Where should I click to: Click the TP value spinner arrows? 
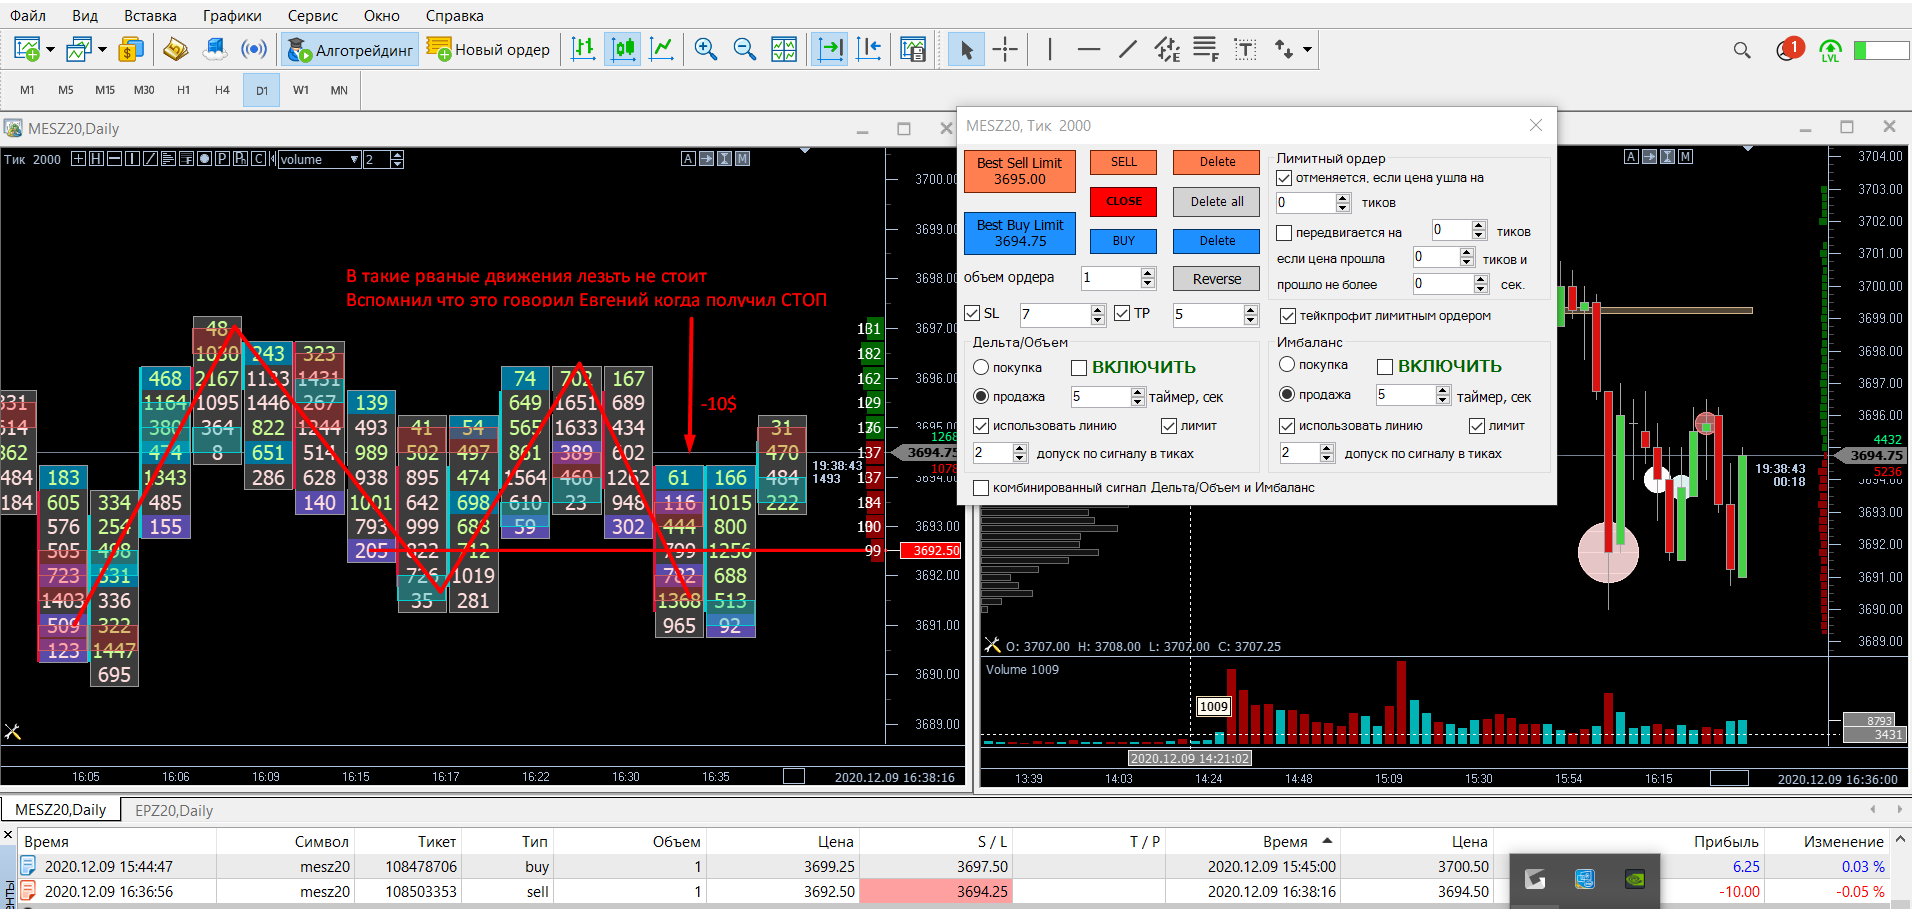pyautogui.click(x=1250, y=315)
